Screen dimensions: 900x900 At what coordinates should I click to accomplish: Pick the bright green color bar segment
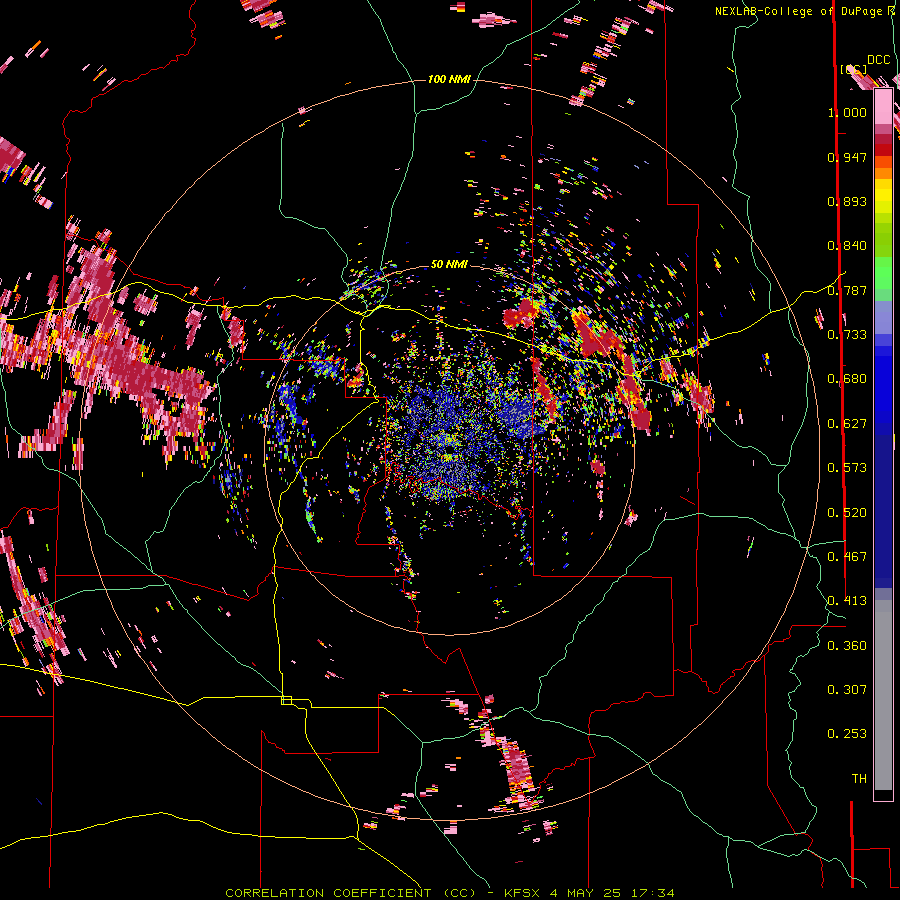(x=883, y=273)
